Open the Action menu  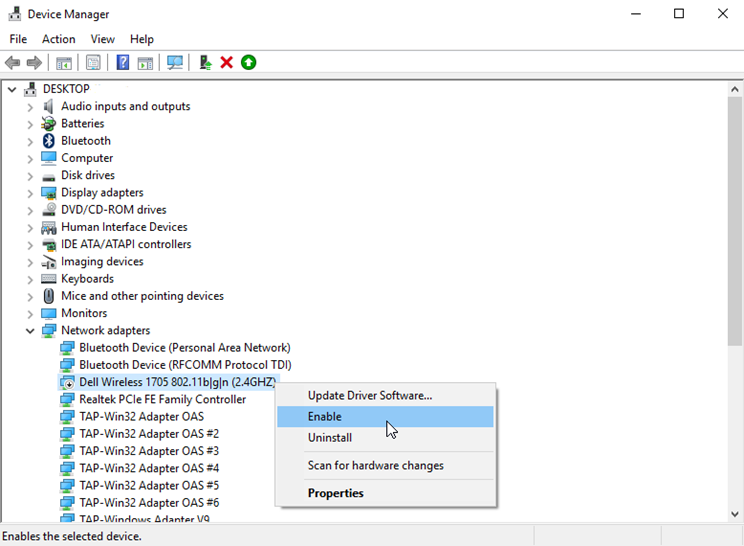tap(58, 39)
